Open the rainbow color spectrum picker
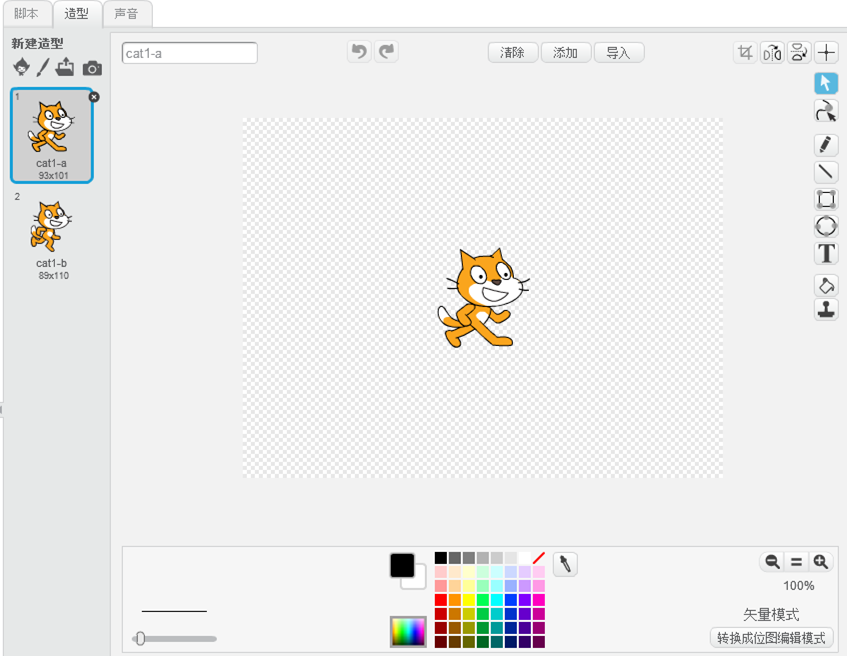Viewport: 847px width, 656px height. [408, 631]
